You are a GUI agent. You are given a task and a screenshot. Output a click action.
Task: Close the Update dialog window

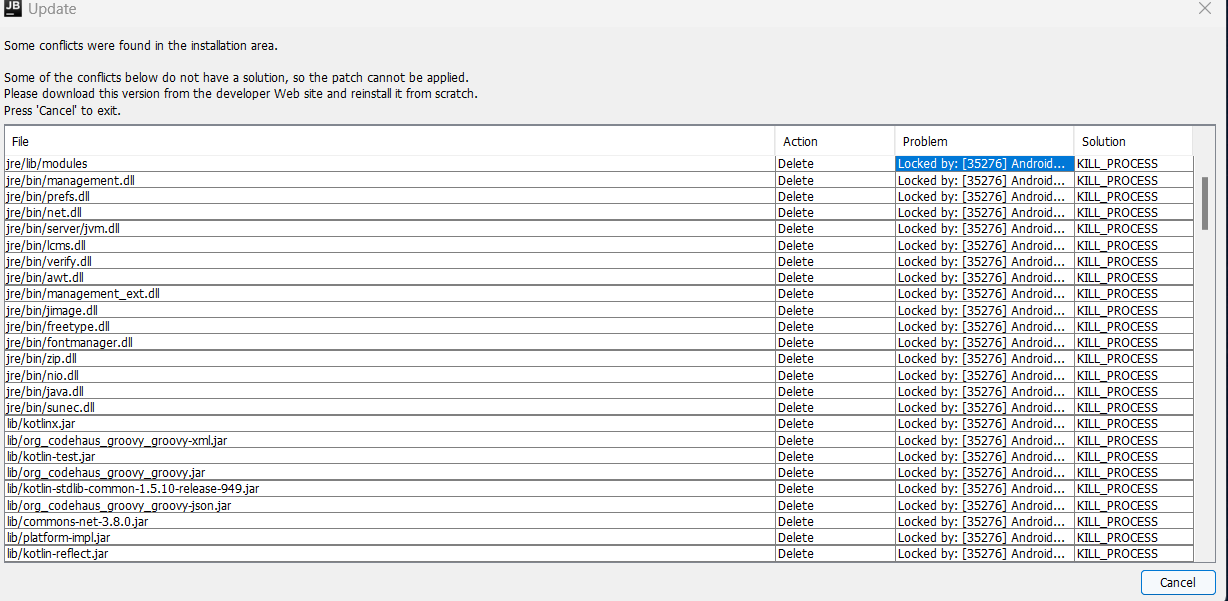(x=1205, y=9)
